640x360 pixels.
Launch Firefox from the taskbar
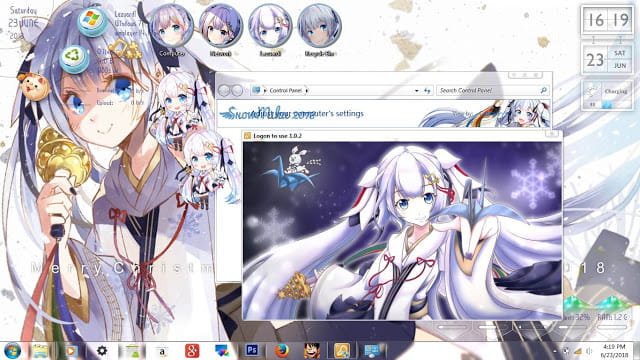(282, 351)
